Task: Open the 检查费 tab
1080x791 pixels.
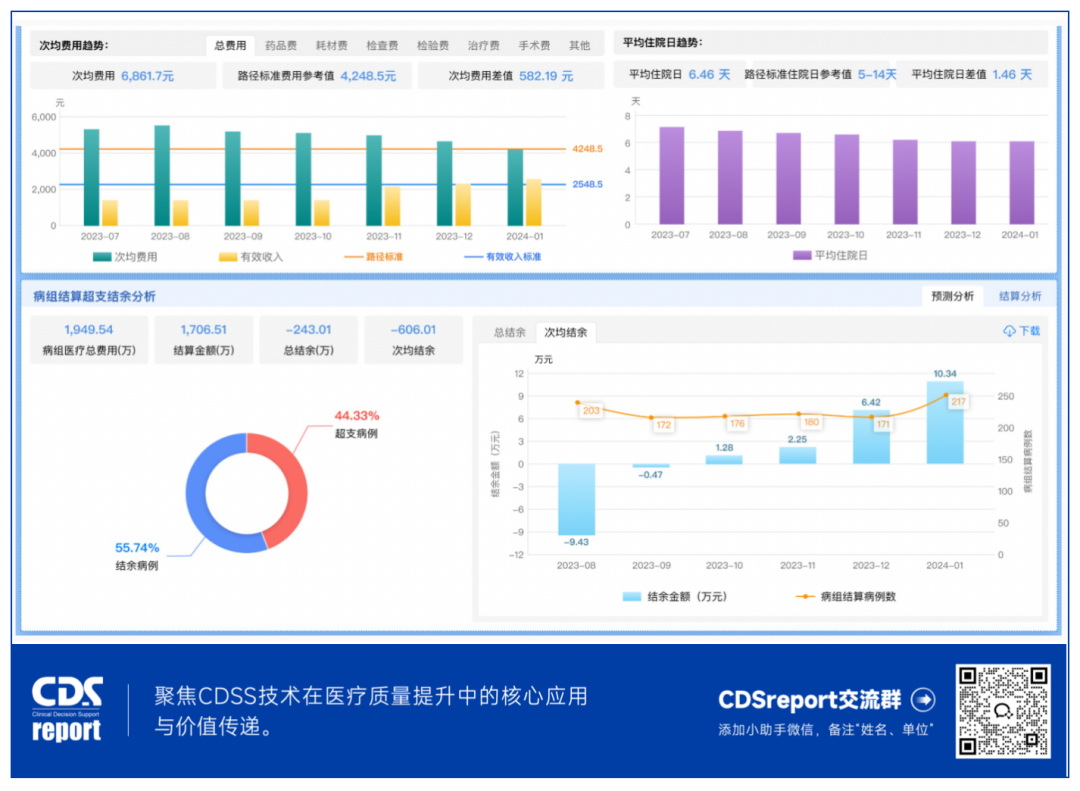Action: [382, 45]
